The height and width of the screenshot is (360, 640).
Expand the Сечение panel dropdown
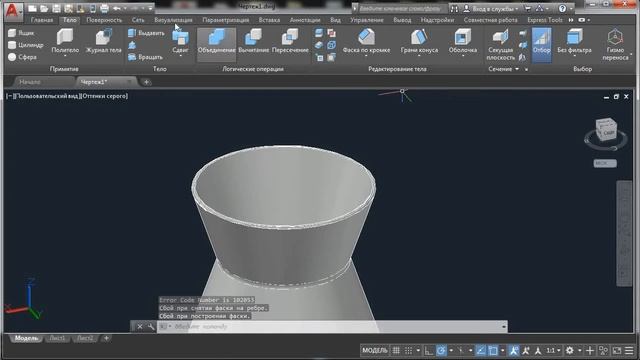click(x=517, y=69)
